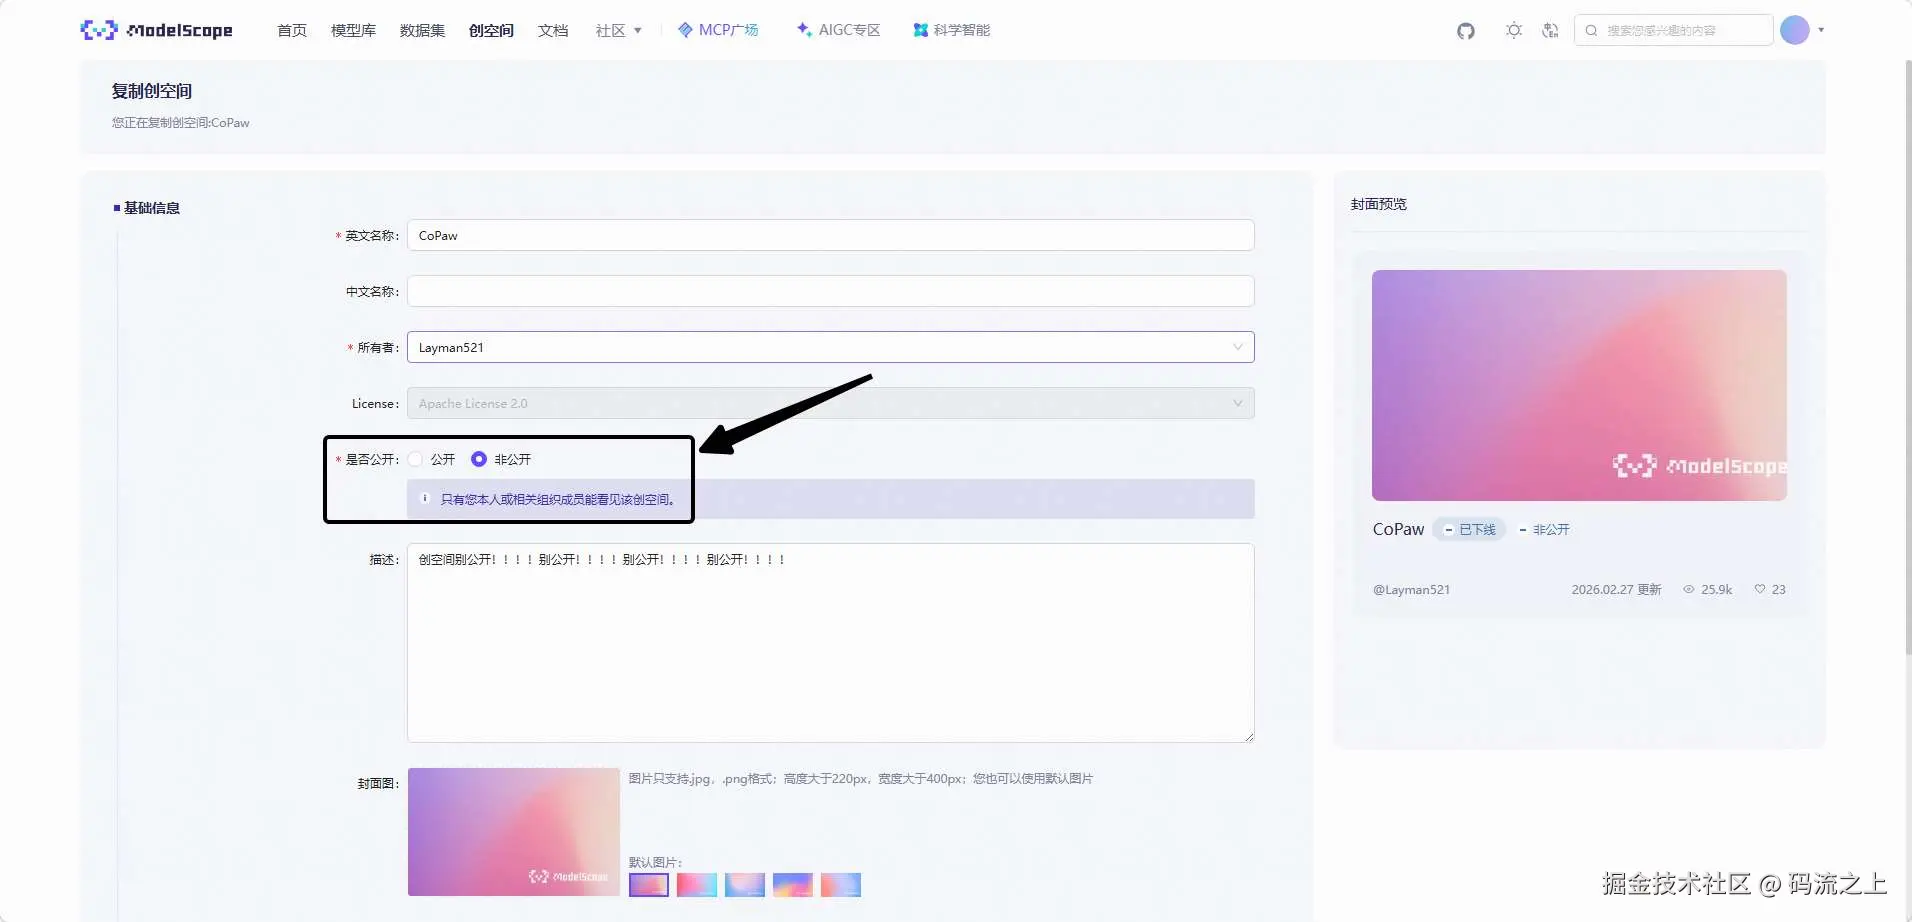Open the 模型库 navigation item
The image size is (1912, 922).
(353, 31)
